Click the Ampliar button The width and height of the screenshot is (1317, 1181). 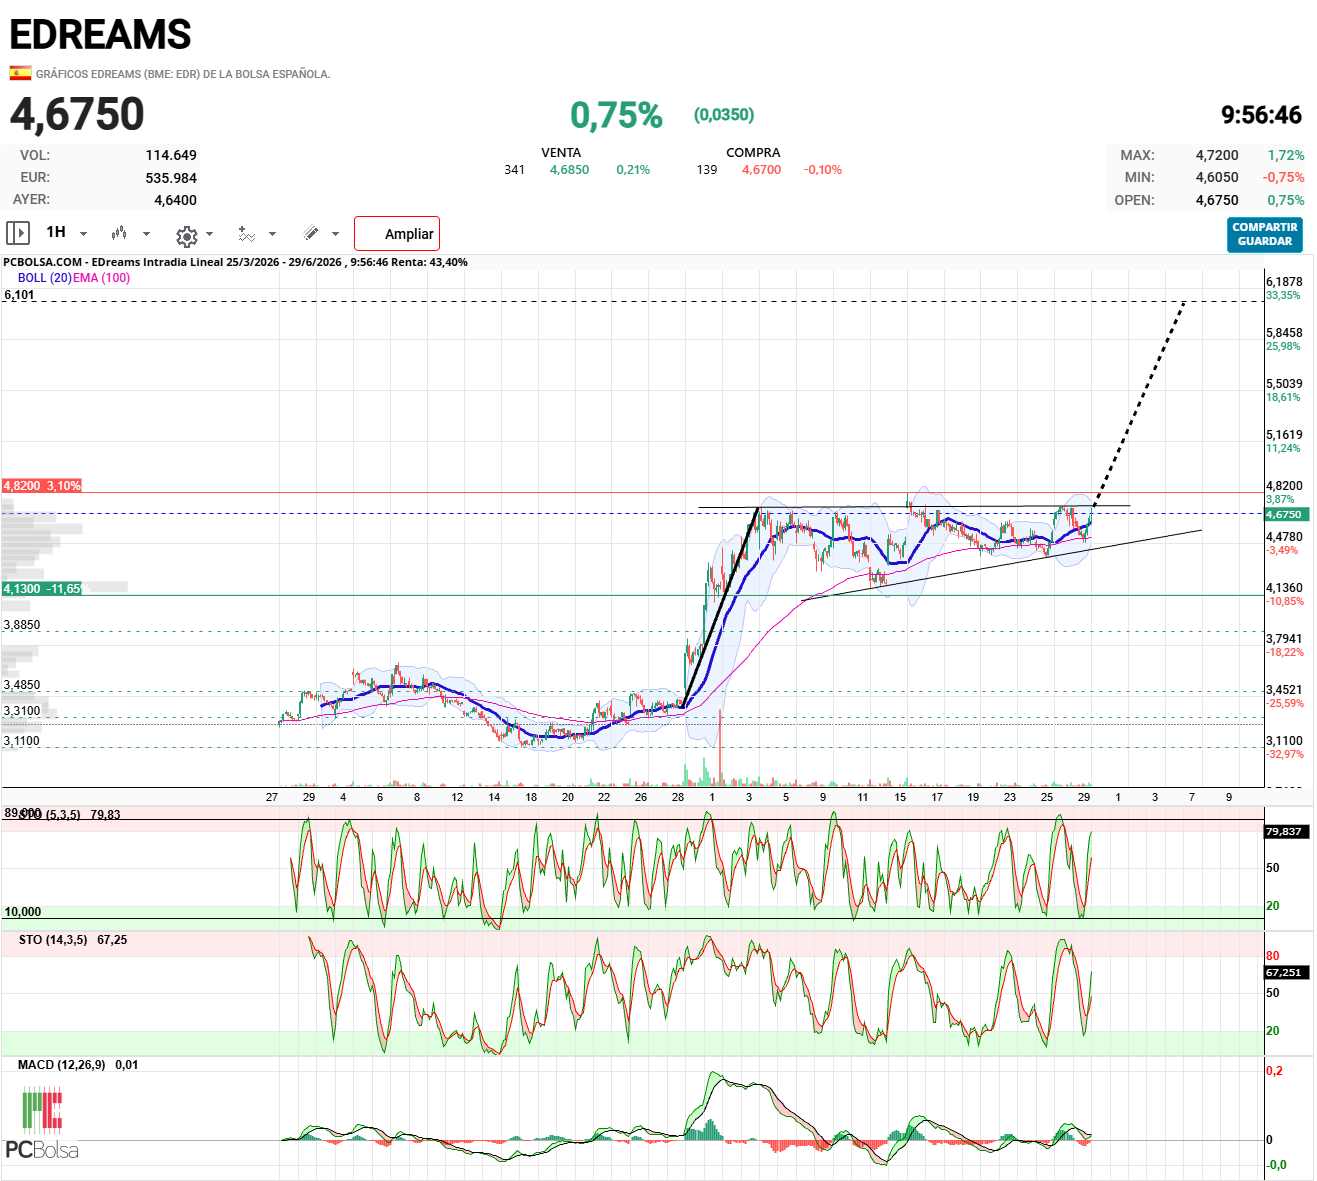(397, 234)
